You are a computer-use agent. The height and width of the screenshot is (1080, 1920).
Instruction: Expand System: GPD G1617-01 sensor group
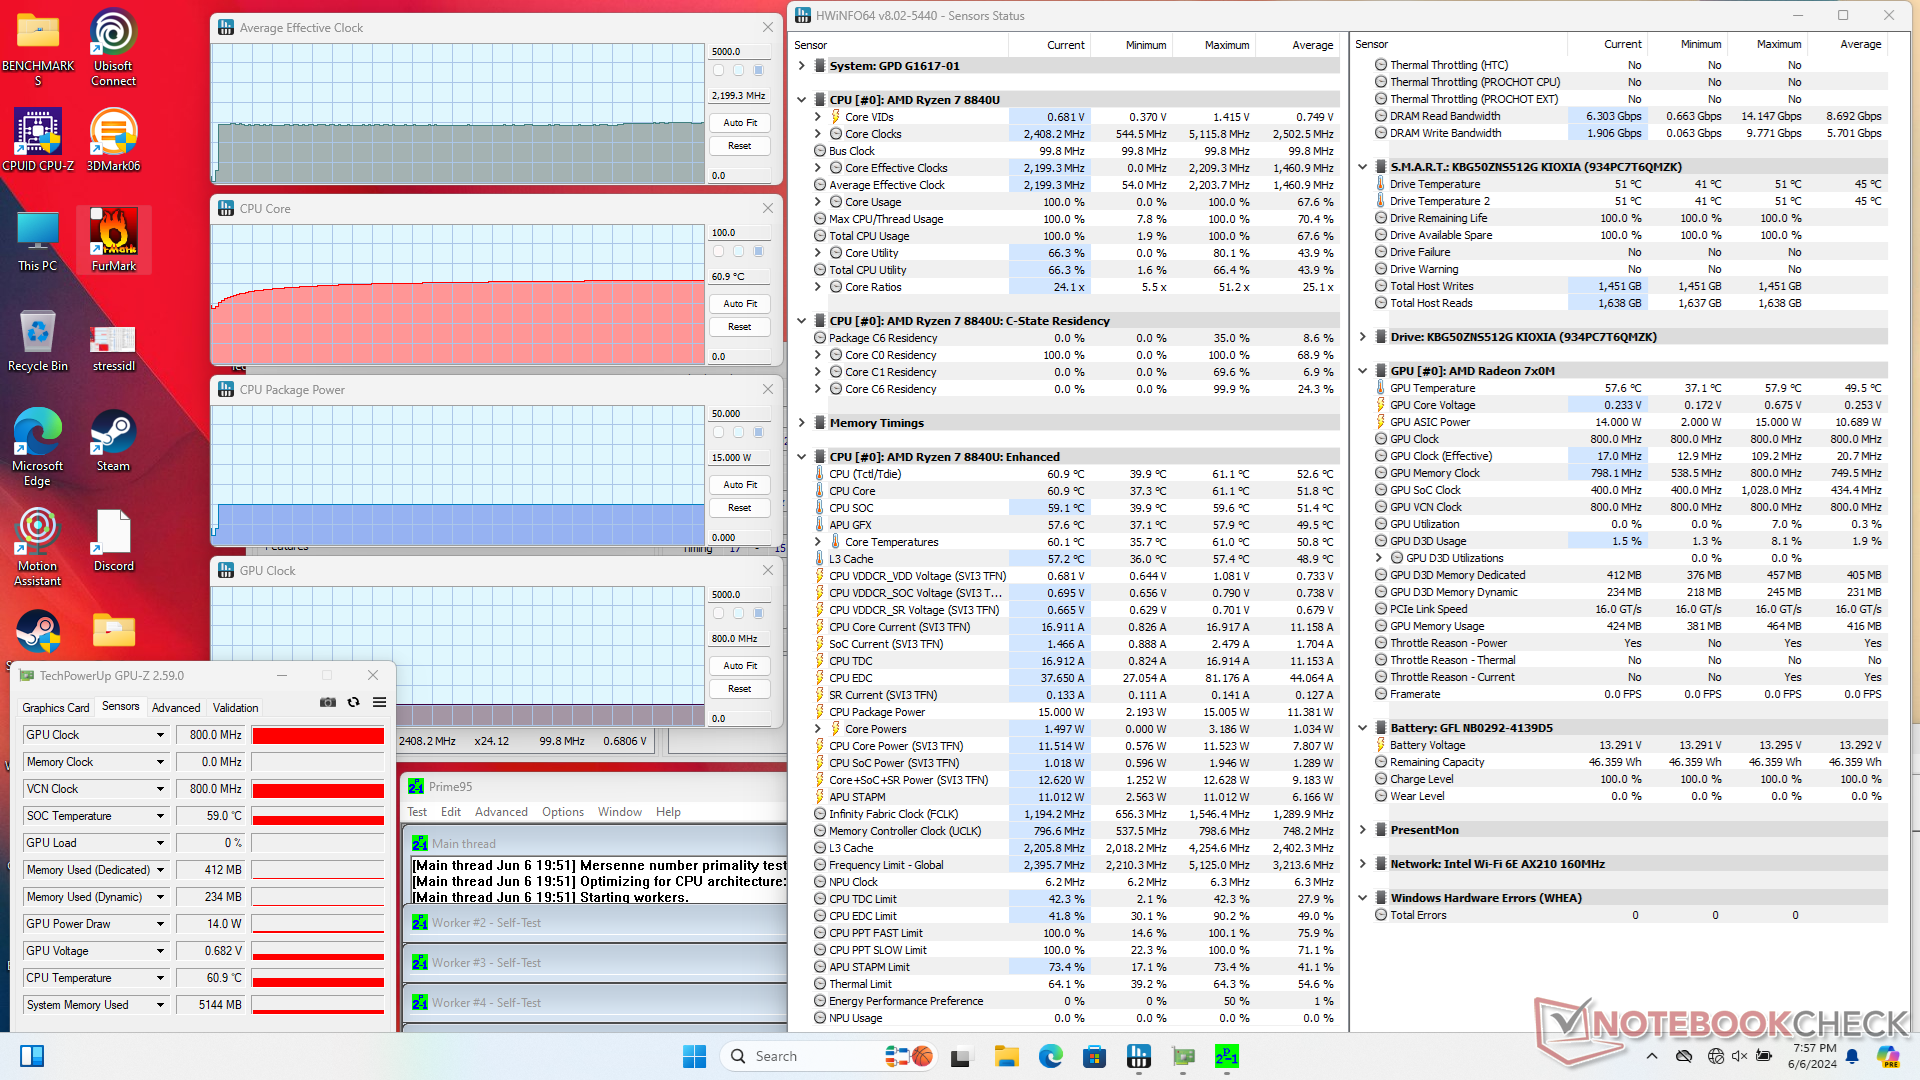pos(802,66)
